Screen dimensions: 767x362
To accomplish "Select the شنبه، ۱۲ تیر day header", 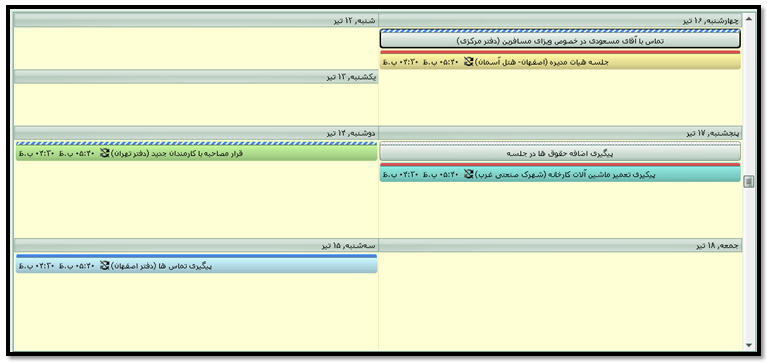I will pyautogui.click(x=196, y=21).
